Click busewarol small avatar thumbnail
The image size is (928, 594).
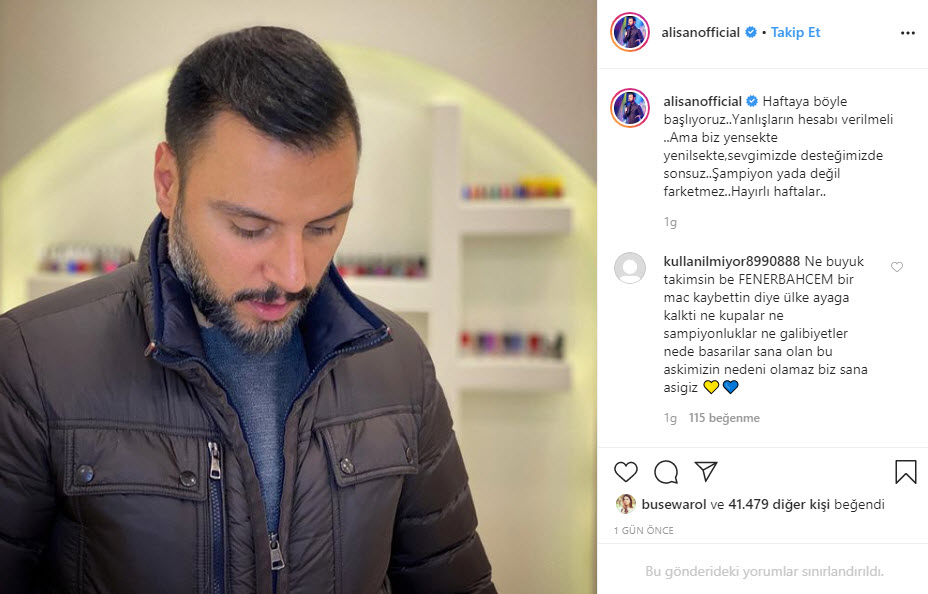coord(626,504)
